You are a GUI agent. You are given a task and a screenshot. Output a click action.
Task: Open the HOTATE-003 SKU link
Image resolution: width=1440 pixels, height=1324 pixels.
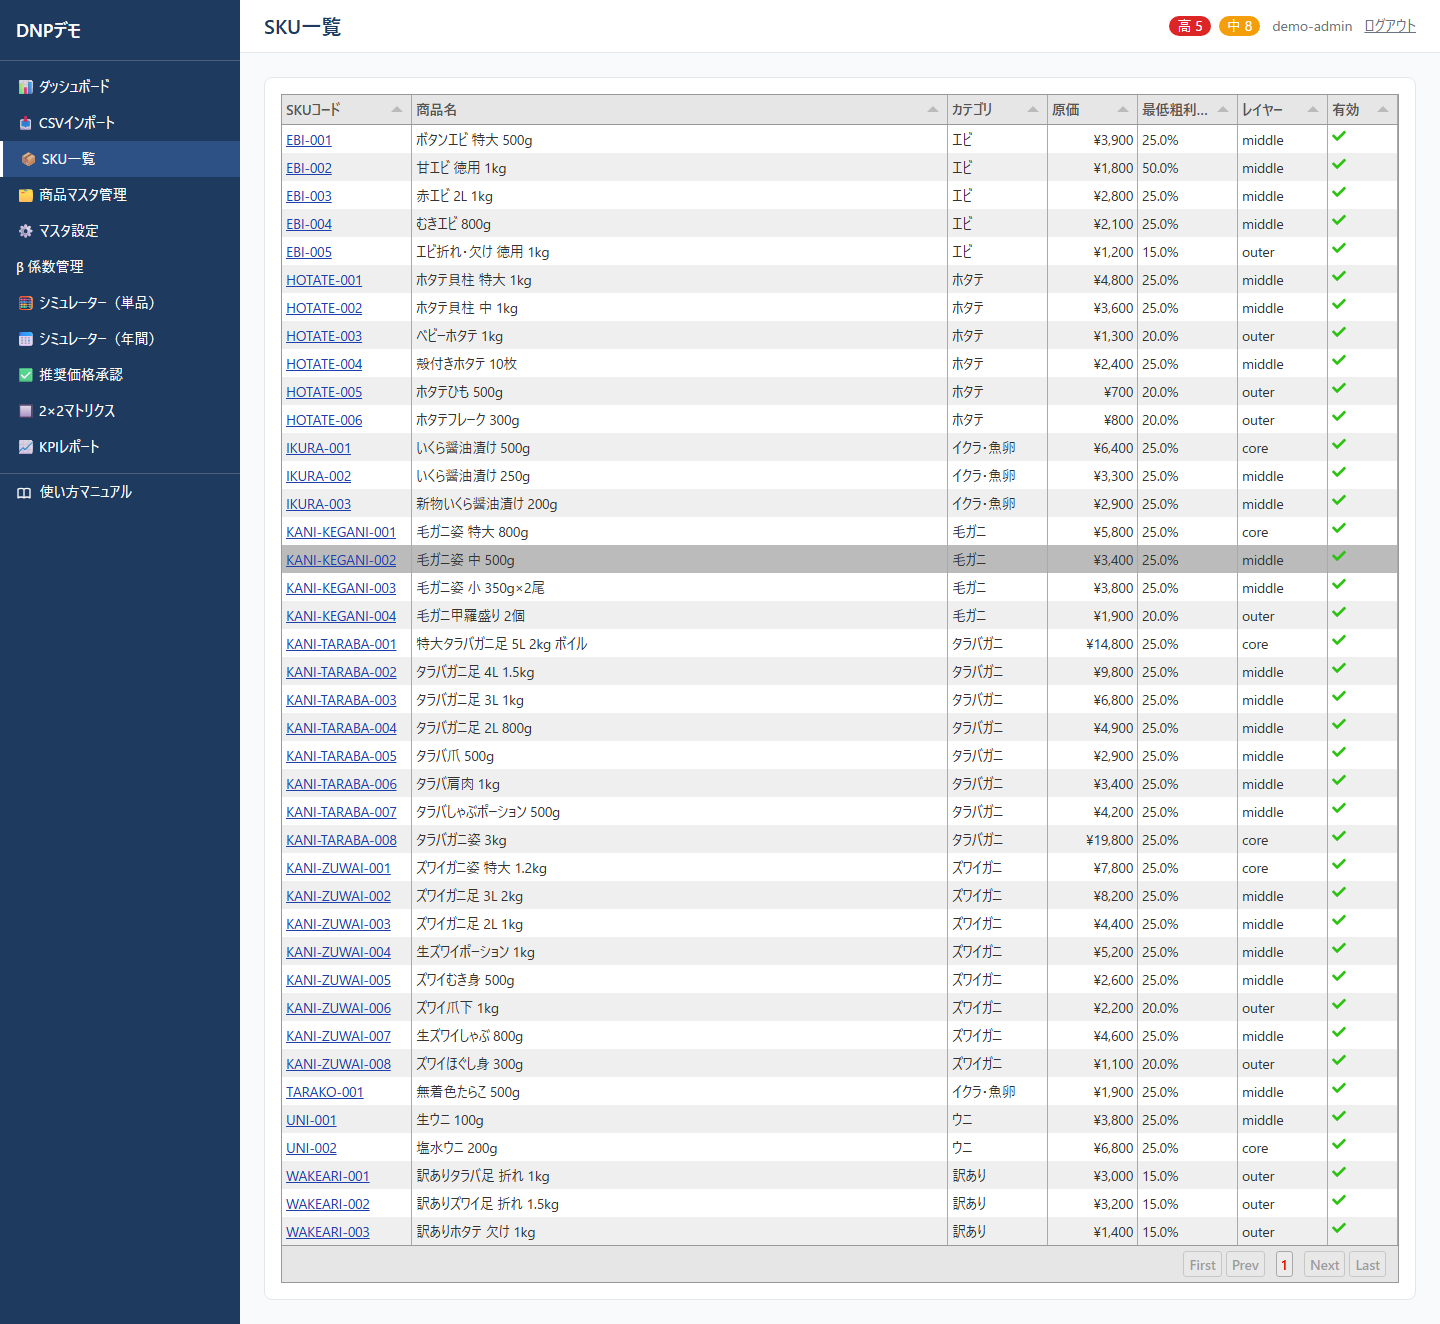click(324, 336)
